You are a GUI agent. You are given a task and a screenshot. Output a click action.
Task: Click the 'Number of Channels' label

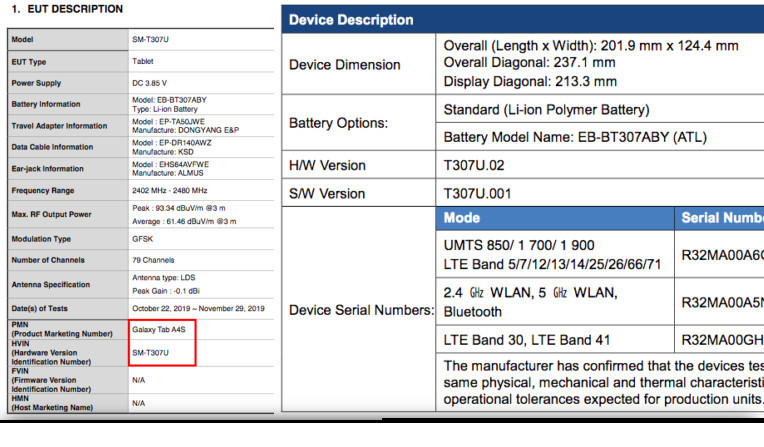point(48,260)
